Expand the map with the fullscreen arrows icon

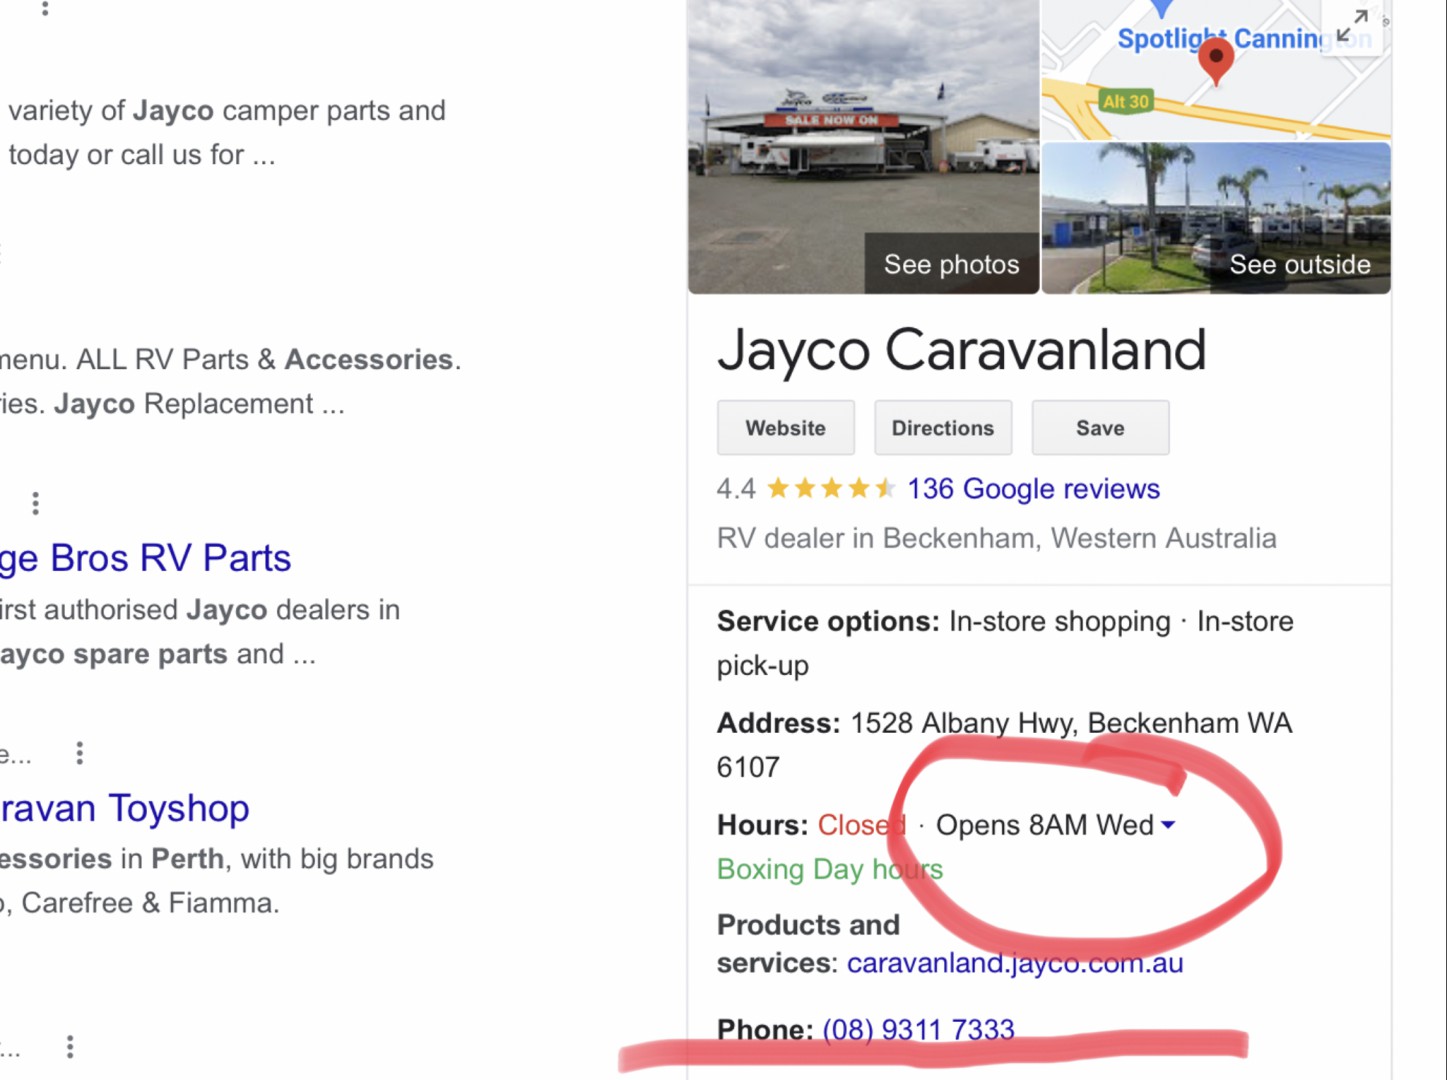[x=1352, y=26]
